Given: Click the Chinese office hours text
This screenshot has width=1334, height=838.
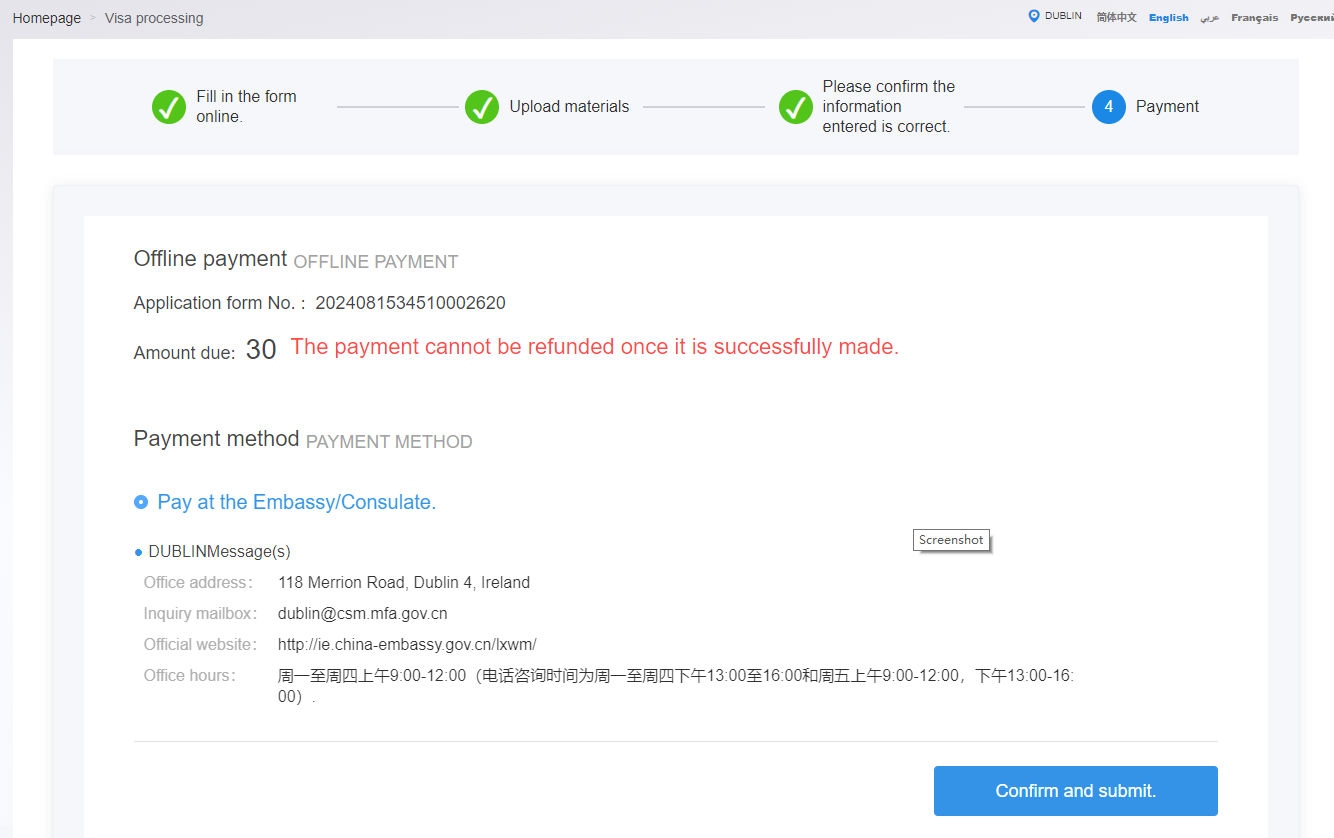Looking at the screenshot, I should coord(676,686).
